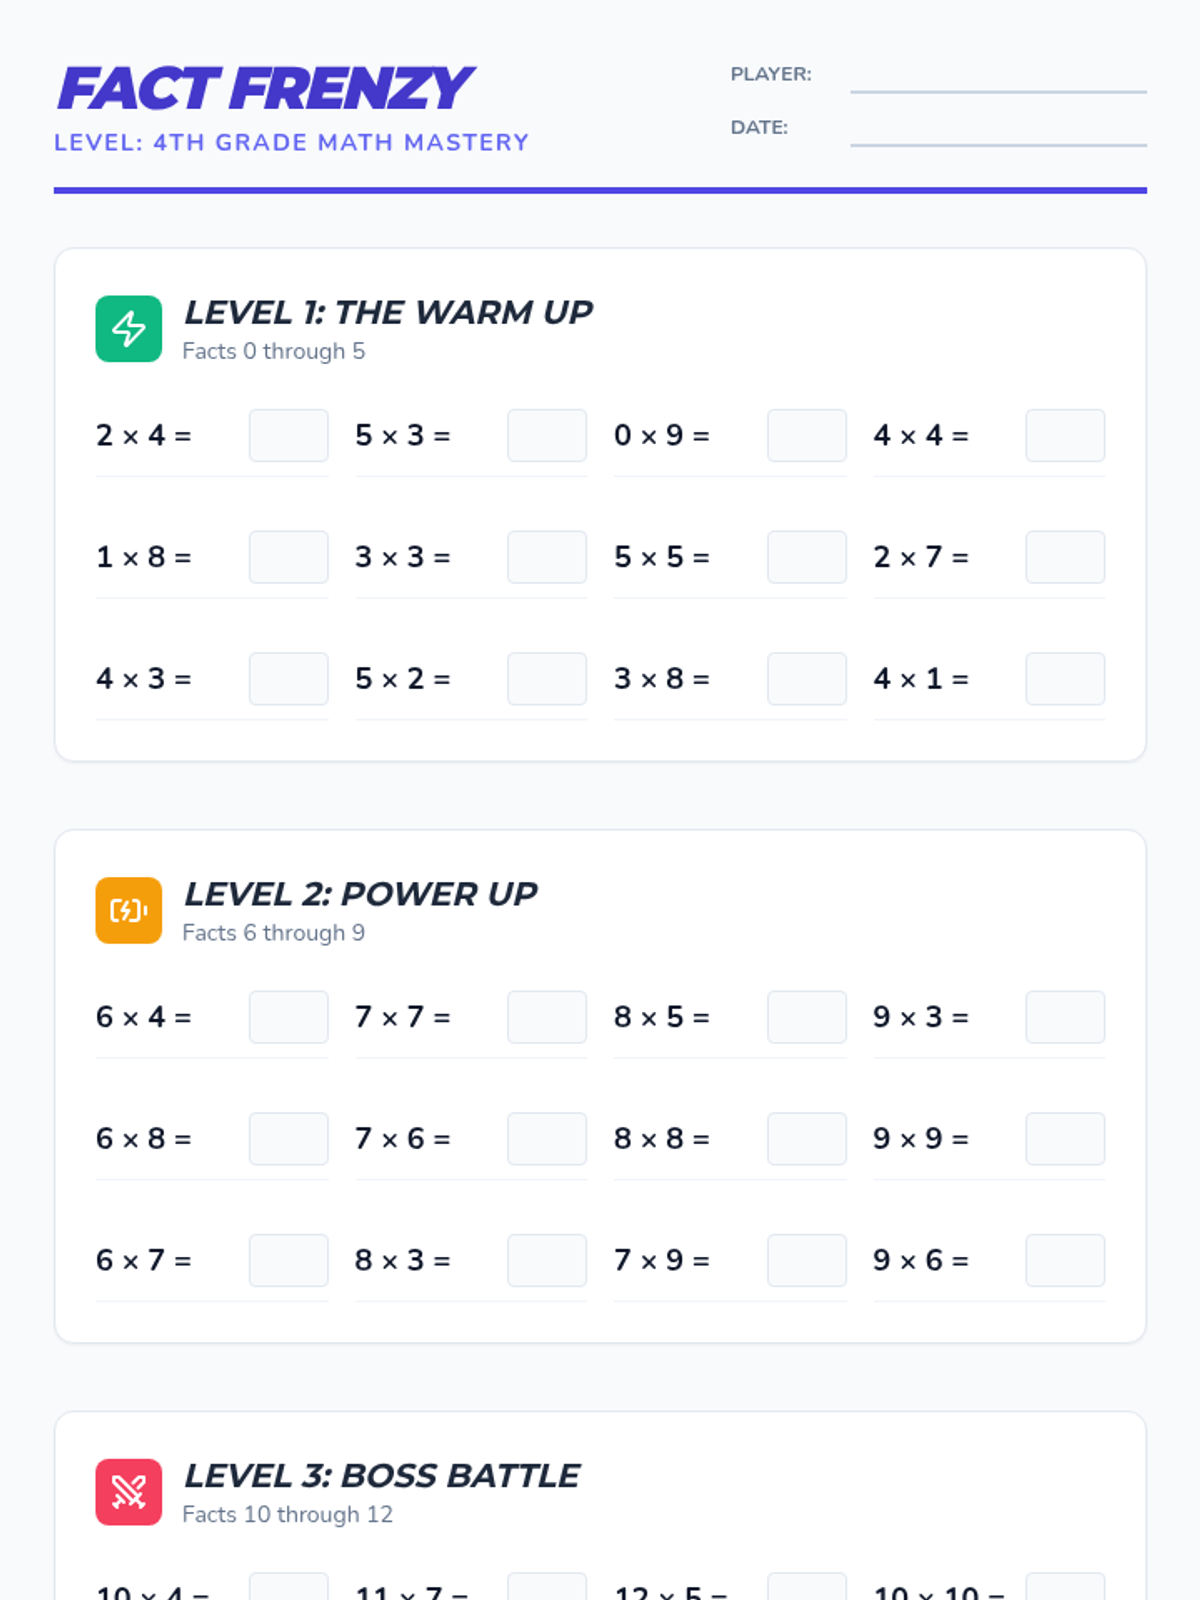Click the answer box for 4 × 1
Viewport: 1200px width, 1600px height.
click(x=1065, y=679)
